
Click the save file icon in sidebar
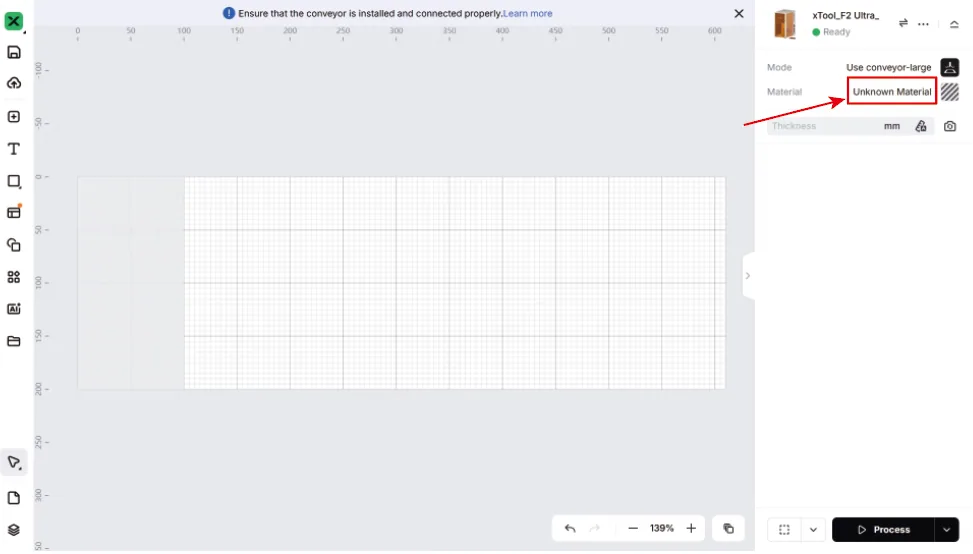coord(14,52)
